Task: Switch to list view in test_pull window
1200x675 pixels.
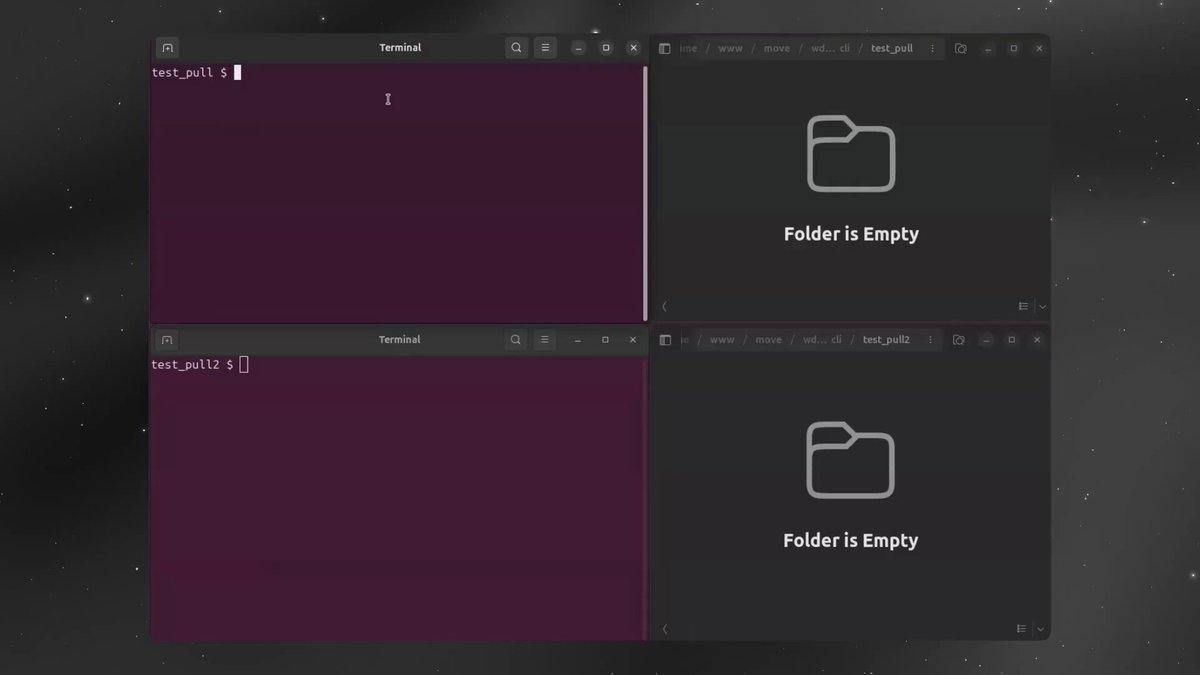Action: tap(1023, 306)
